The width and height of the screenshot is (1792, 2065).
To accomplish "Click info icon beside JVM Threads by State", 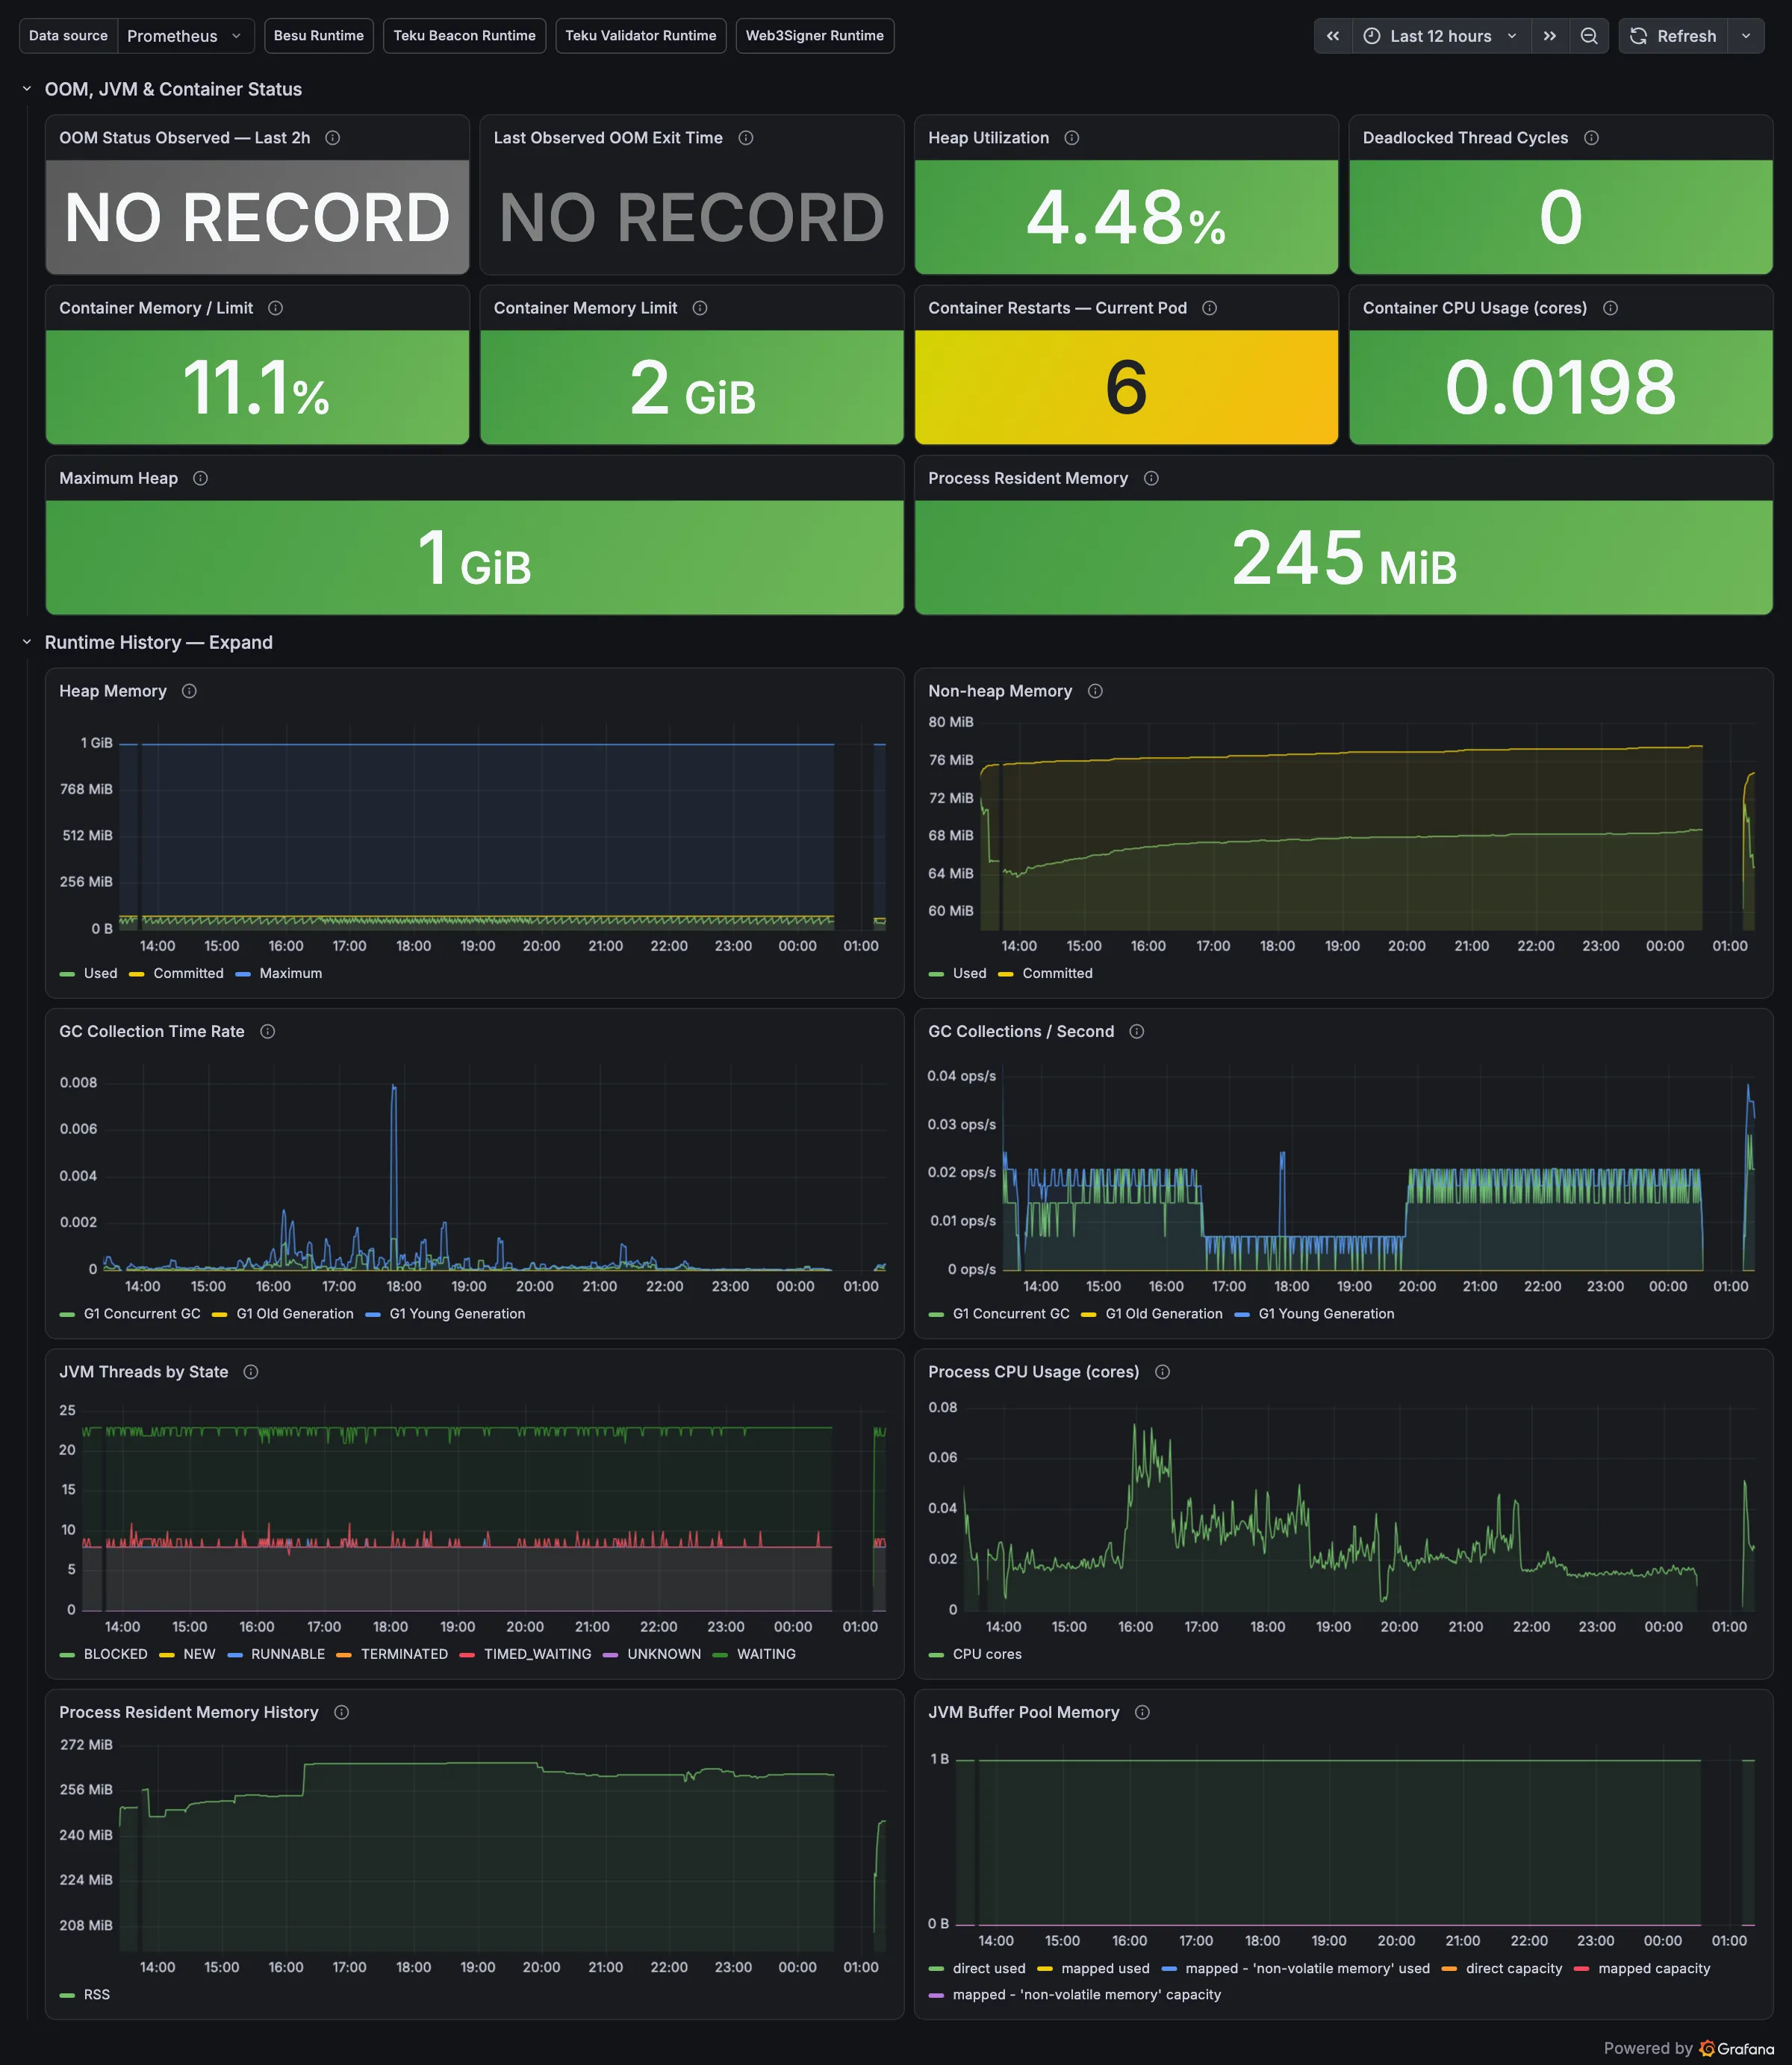I will (x=251, y=1372).
